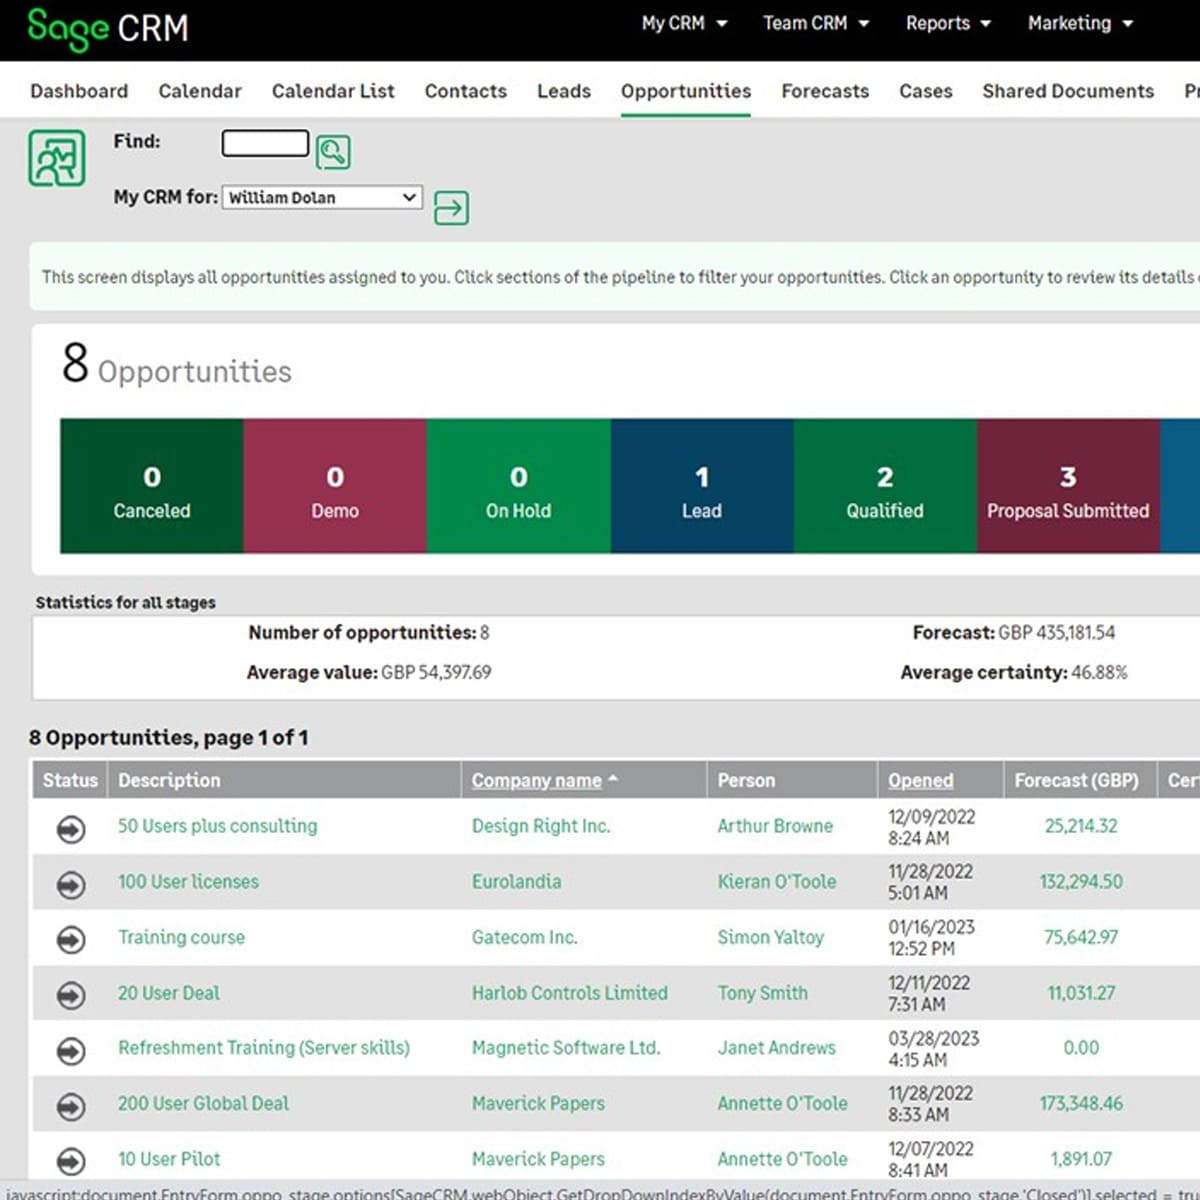Switch to the Dashboard tab
This screenshot has width=1200, height=1200.
(79, 91)
